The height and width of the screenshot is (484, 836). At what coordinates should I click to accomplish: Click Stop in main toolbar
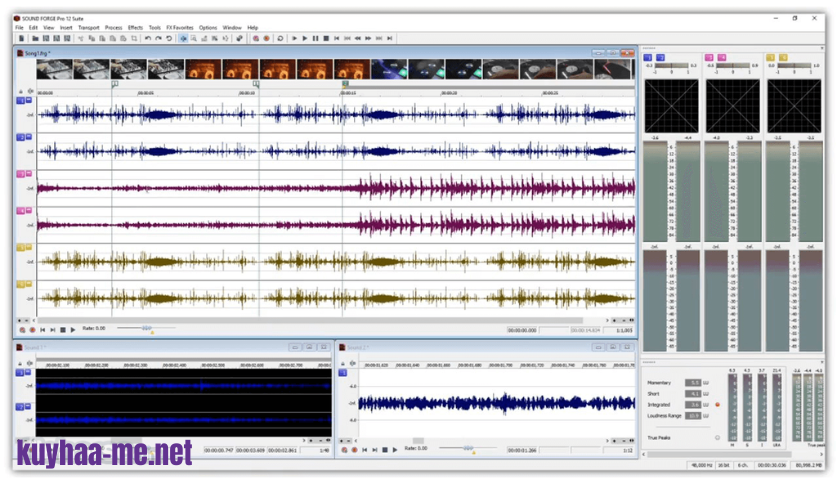pyautogui.click(x=326, y=38)
